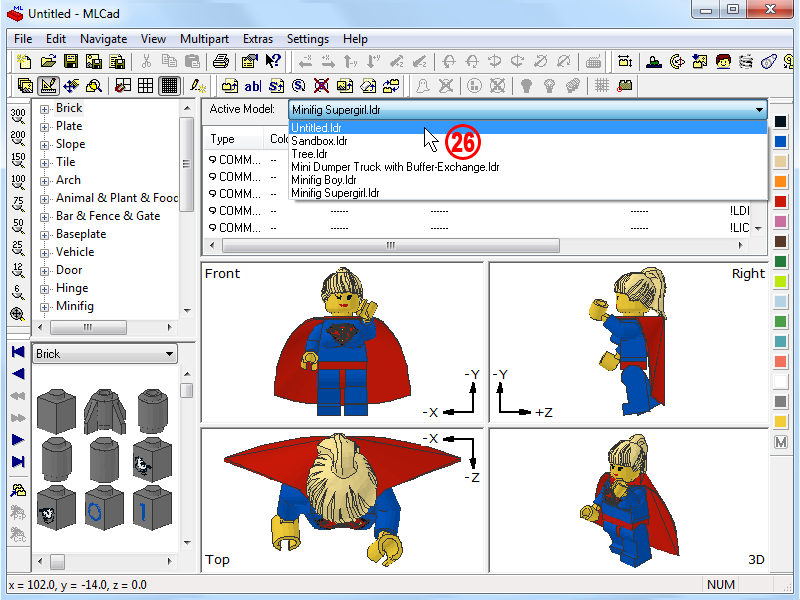Open the minifig generator icon
Viewport: 800px width, 600px height.
(x=723, y=62)
